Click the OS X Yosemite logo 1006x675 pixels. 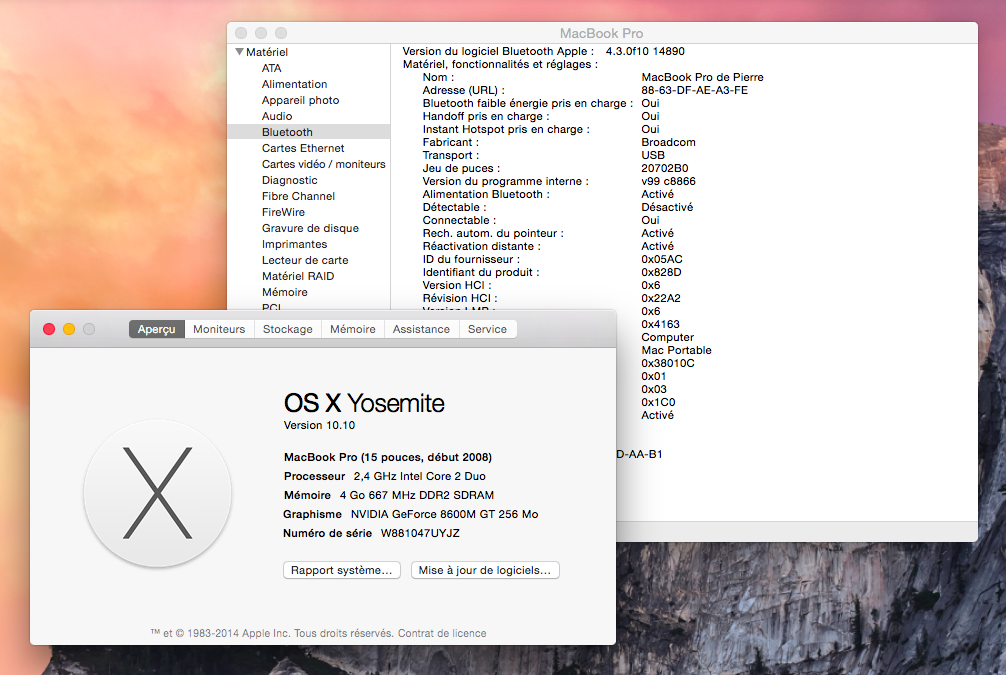pos(157,493)
